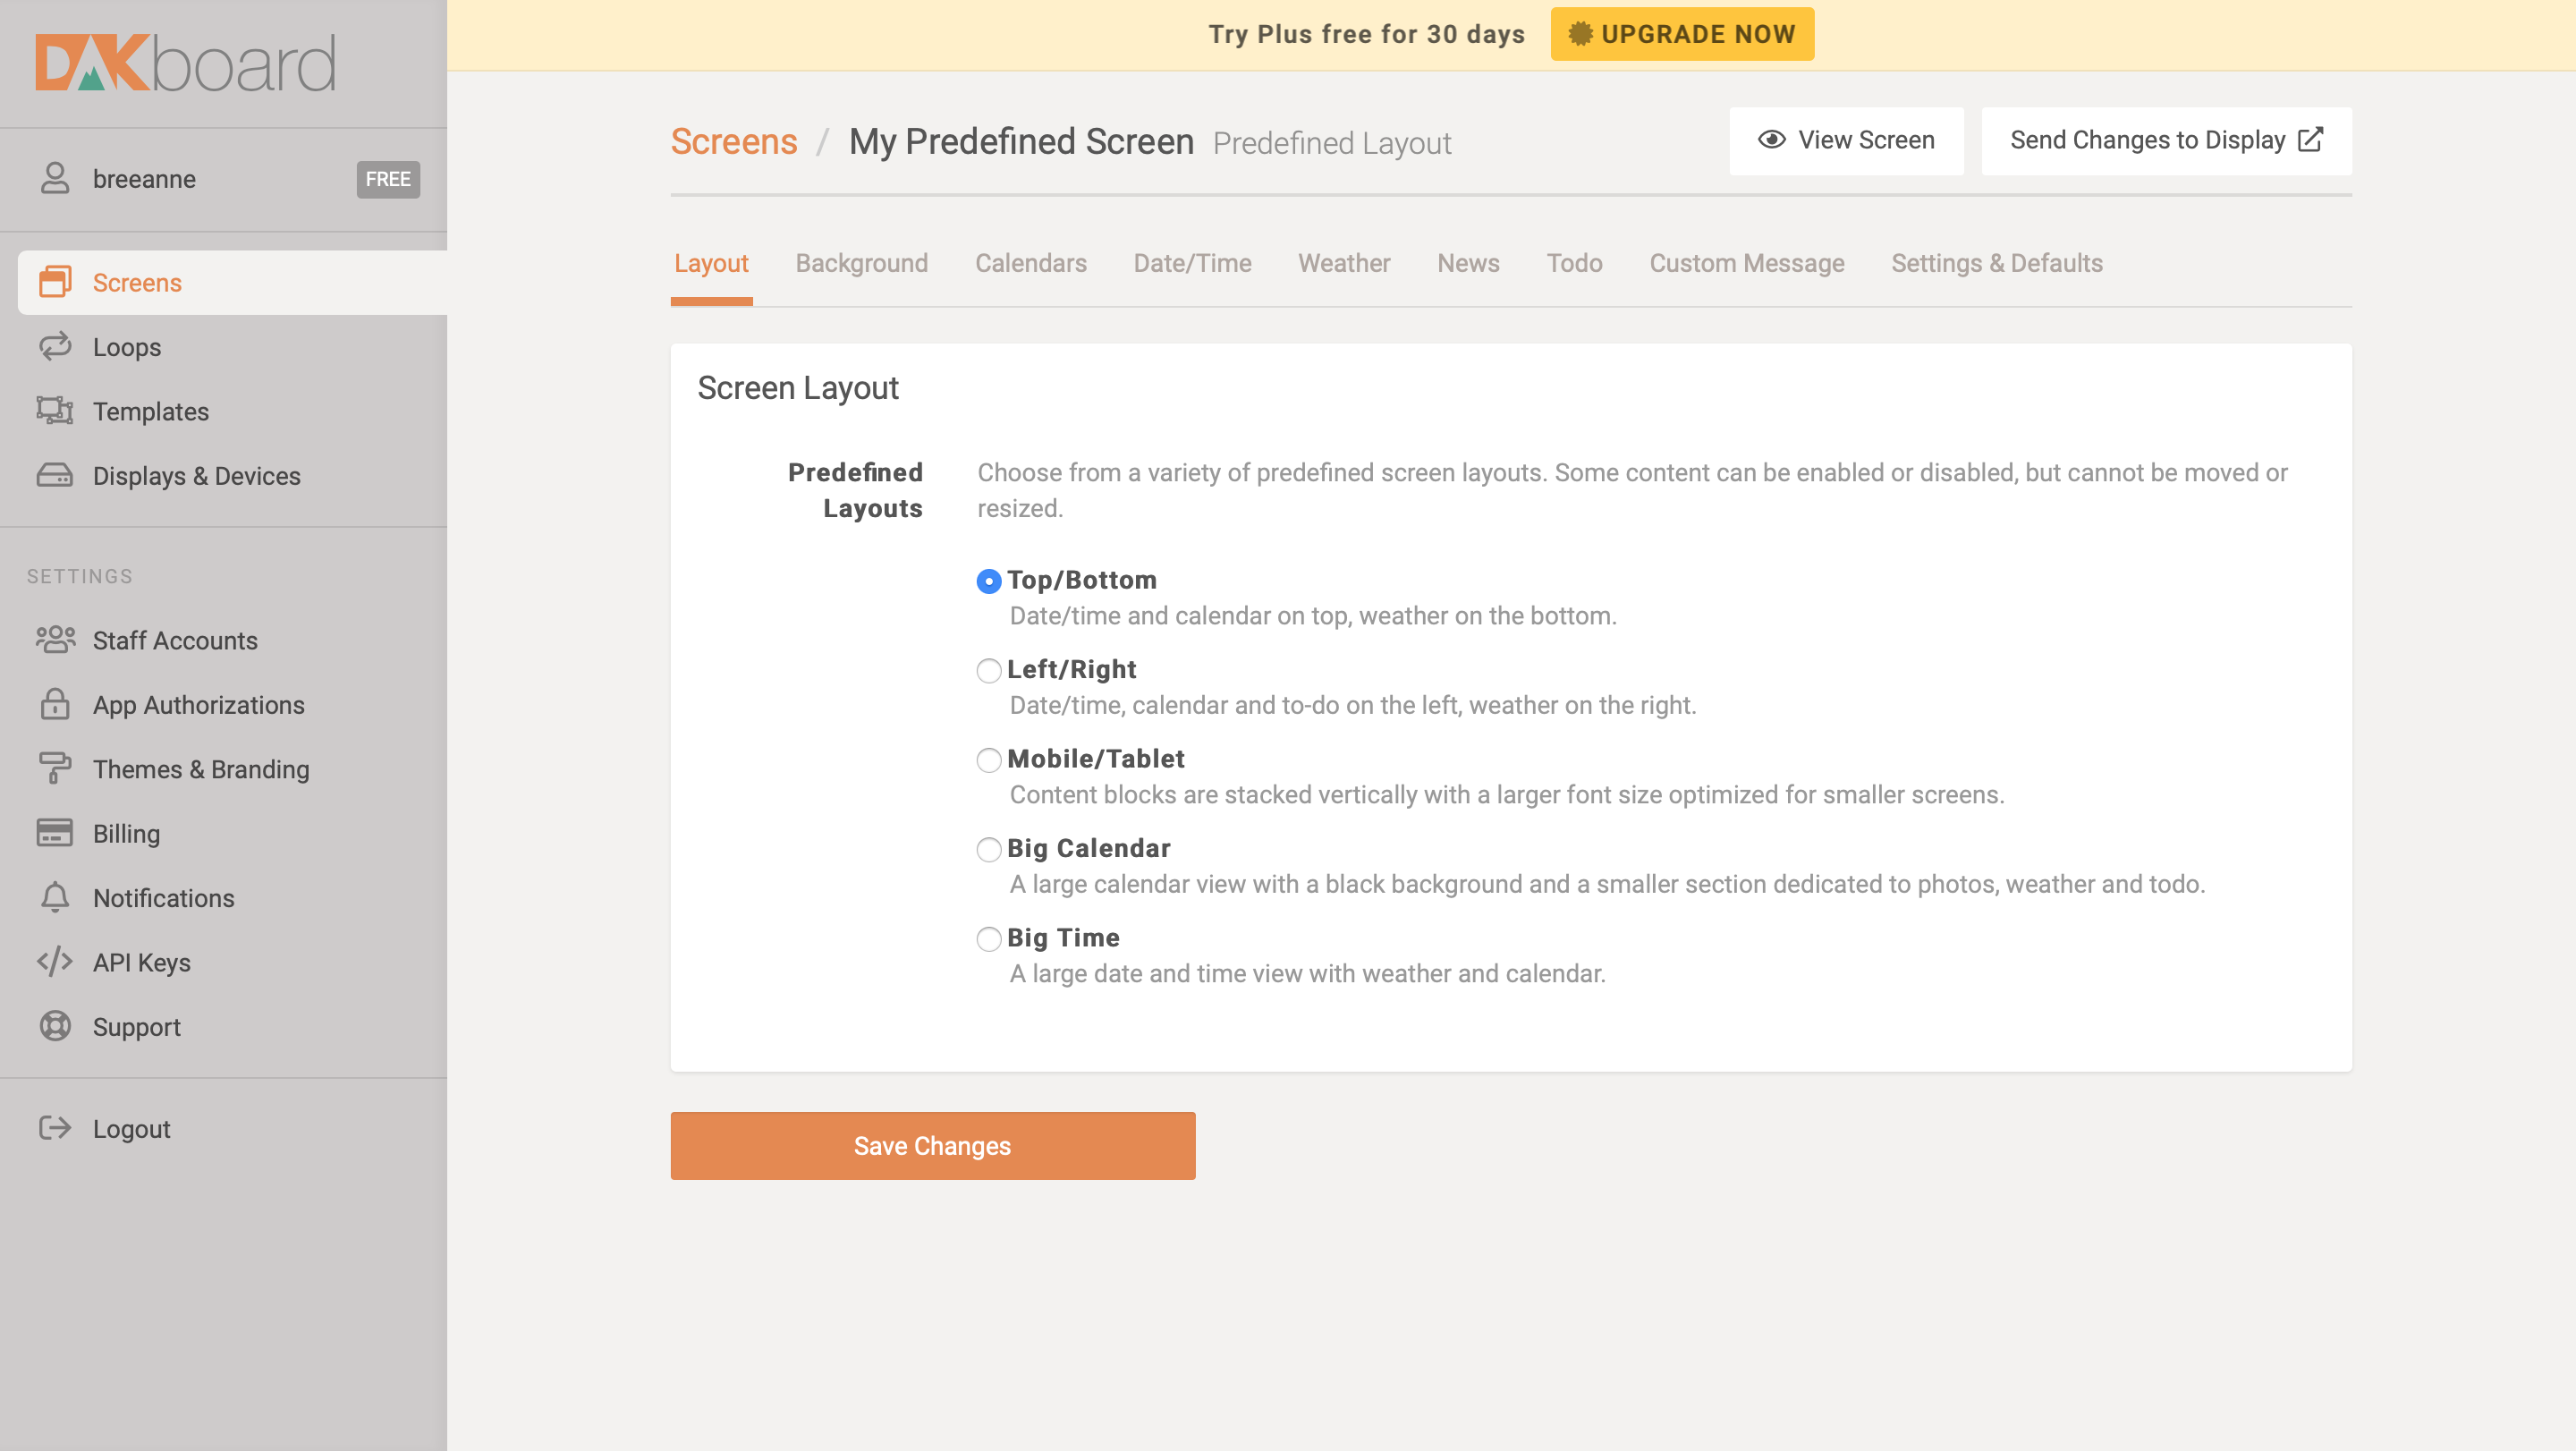Click the Staff Accounts people icon
The height and width of the screenshot is (1451, 2576).
coord(55,639)
